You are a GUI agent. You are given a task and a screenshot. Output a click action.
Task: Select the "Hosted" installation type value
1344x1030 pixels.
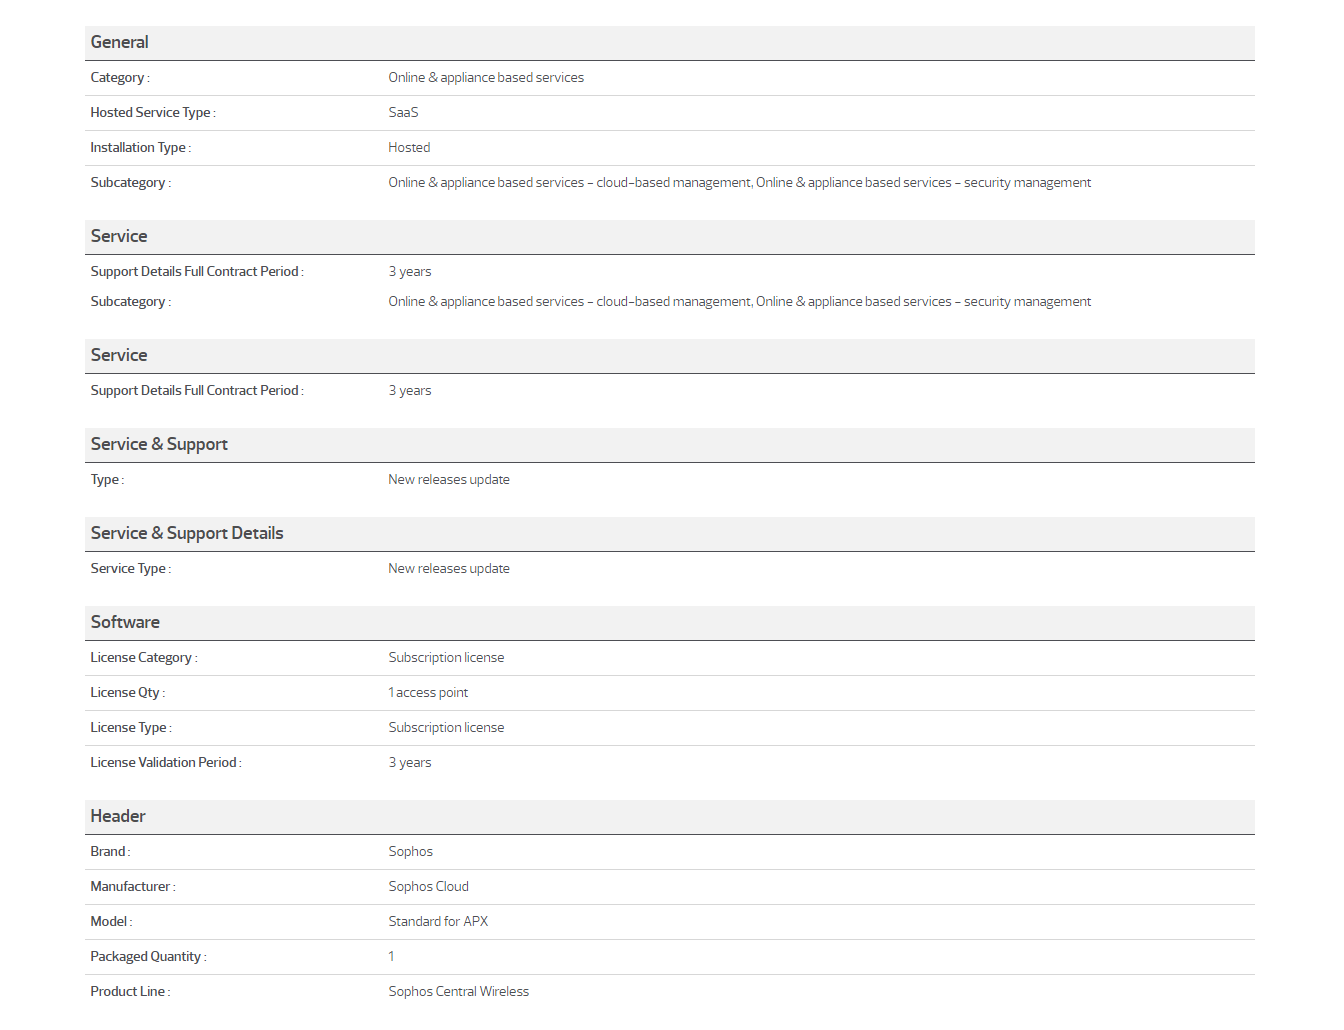click(409, 148)
